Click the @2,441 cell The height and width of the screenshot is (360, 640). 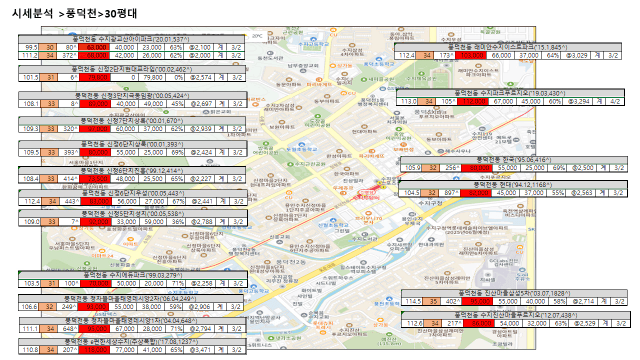tap(202, 201)
